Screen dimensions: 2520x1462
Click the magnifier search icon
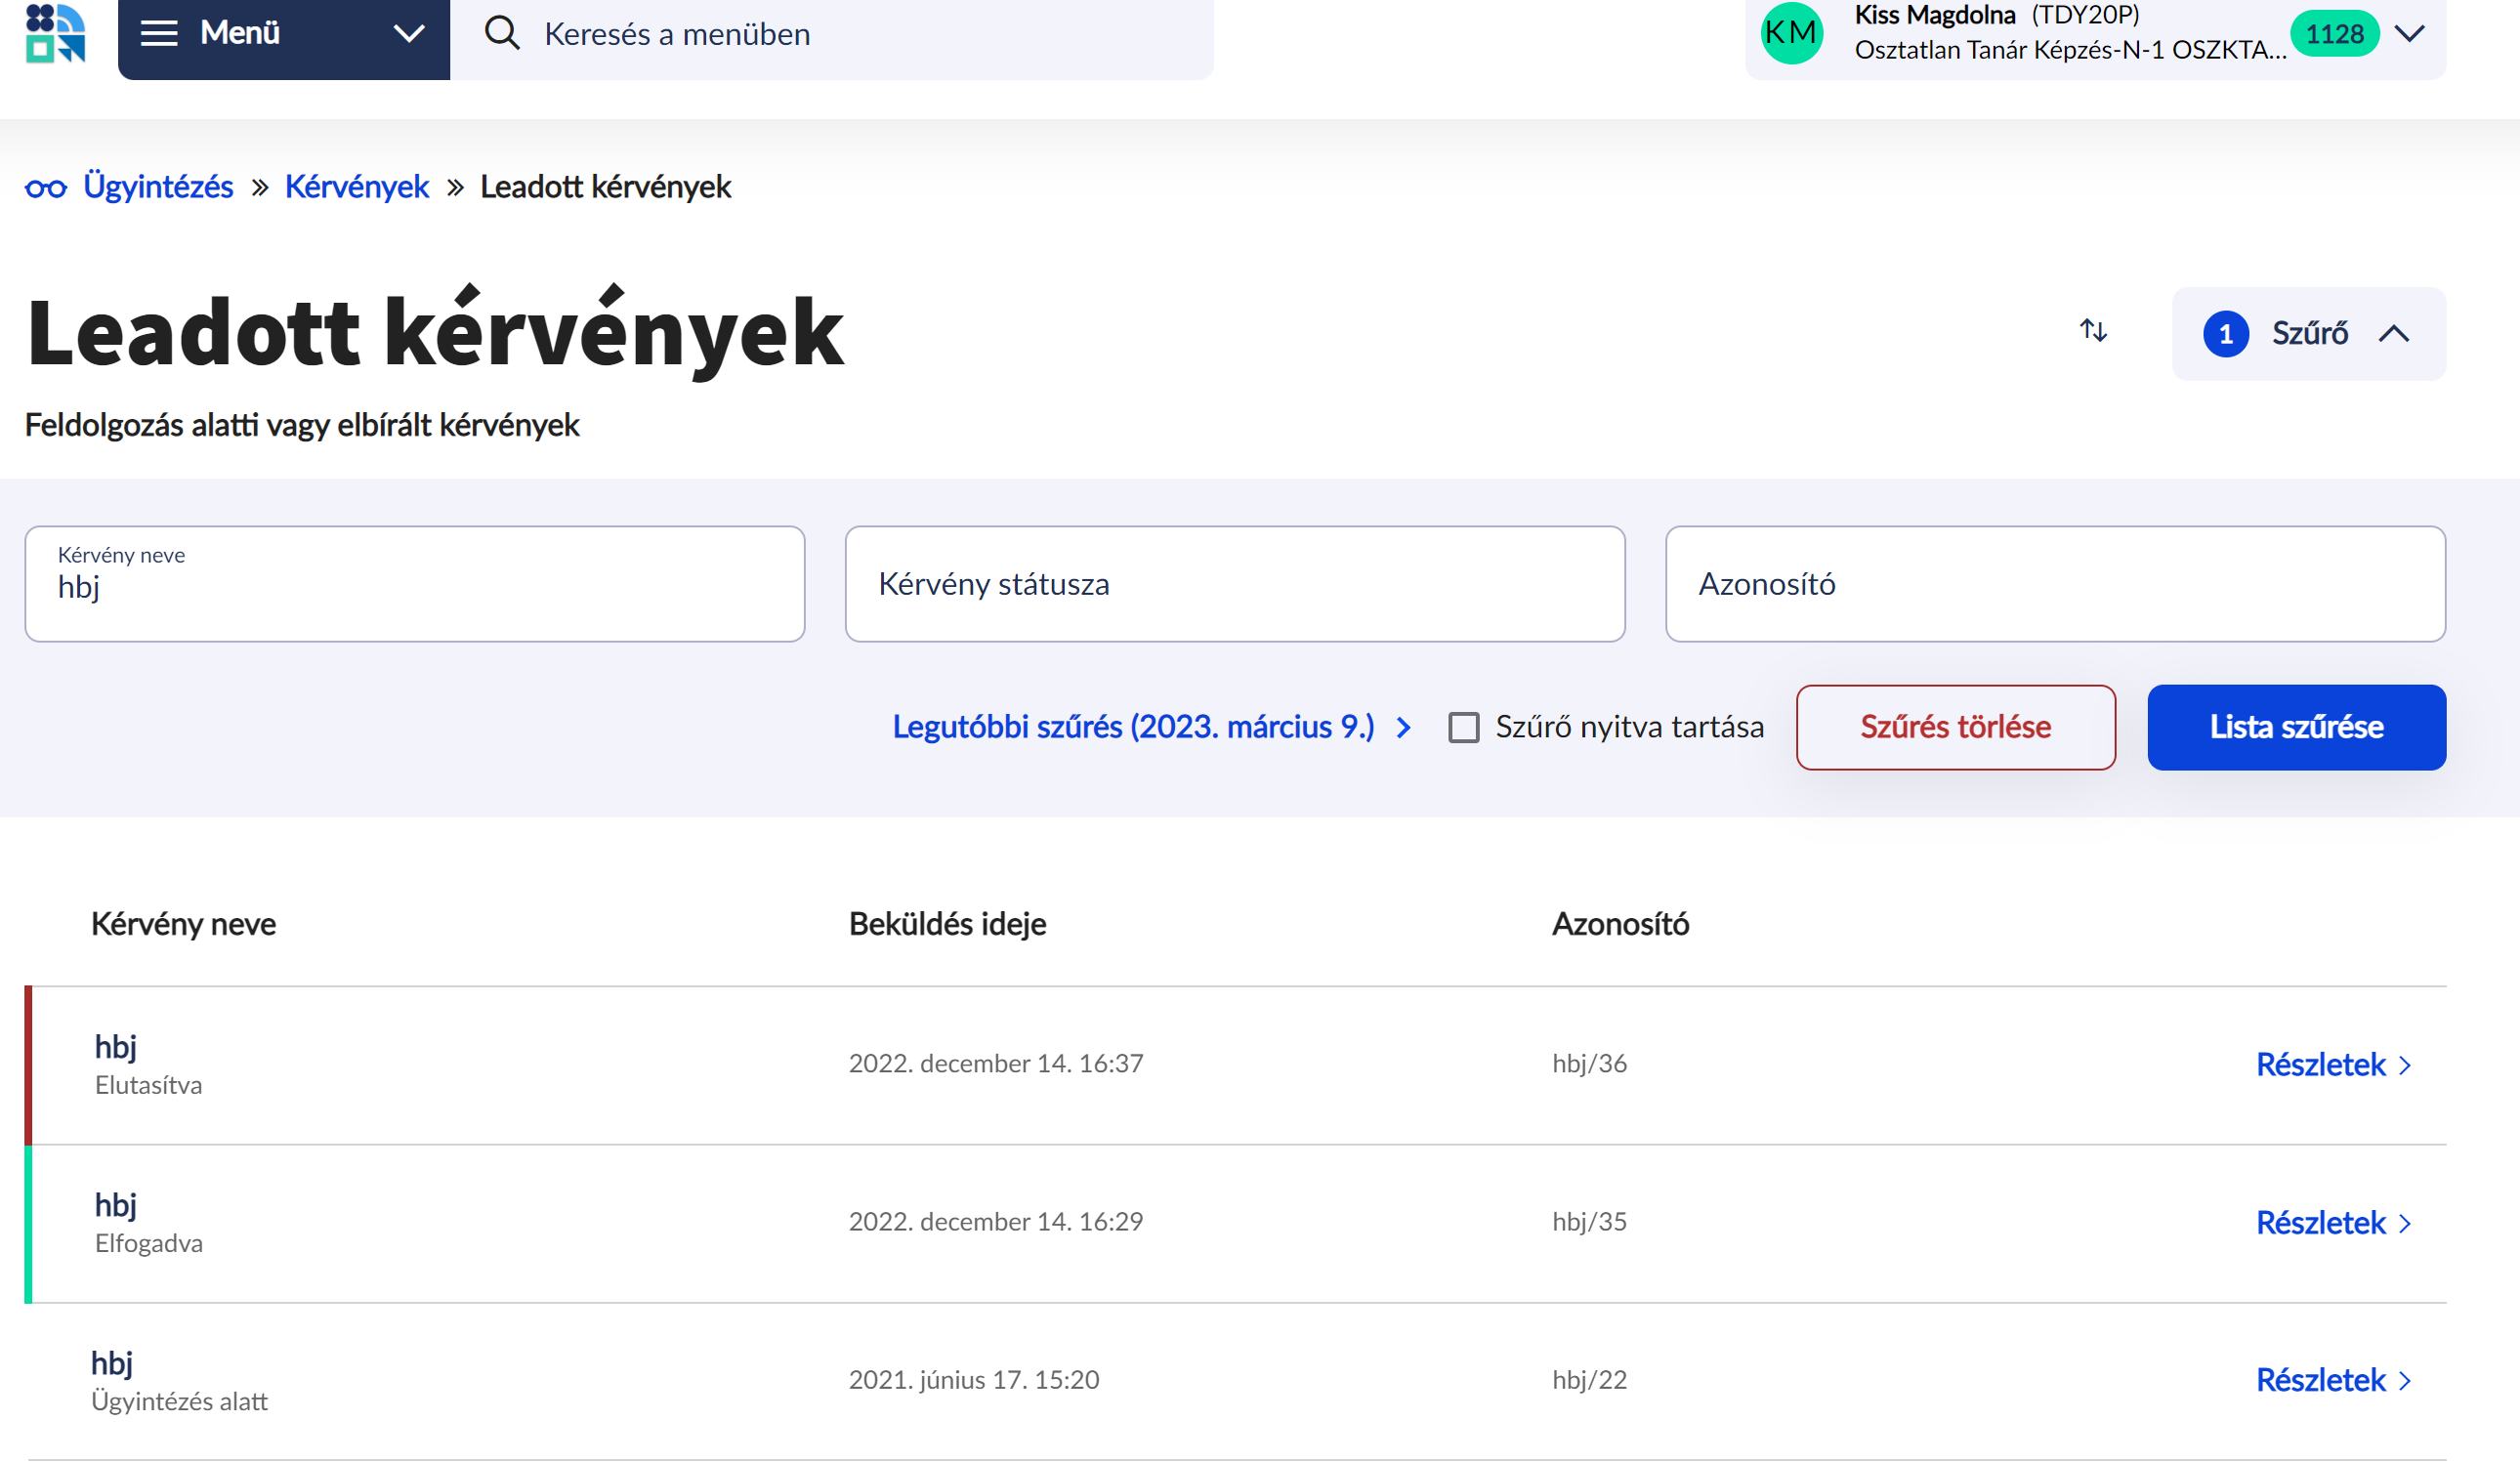point(503,32)
